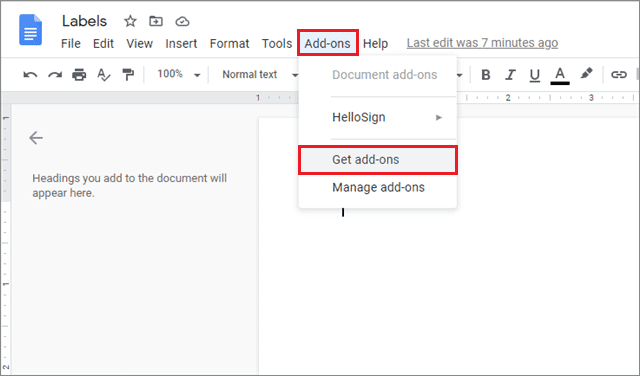Screen dimensions: 640x376
Task: Open Google Docs home icon
Action: pos(31,29)
